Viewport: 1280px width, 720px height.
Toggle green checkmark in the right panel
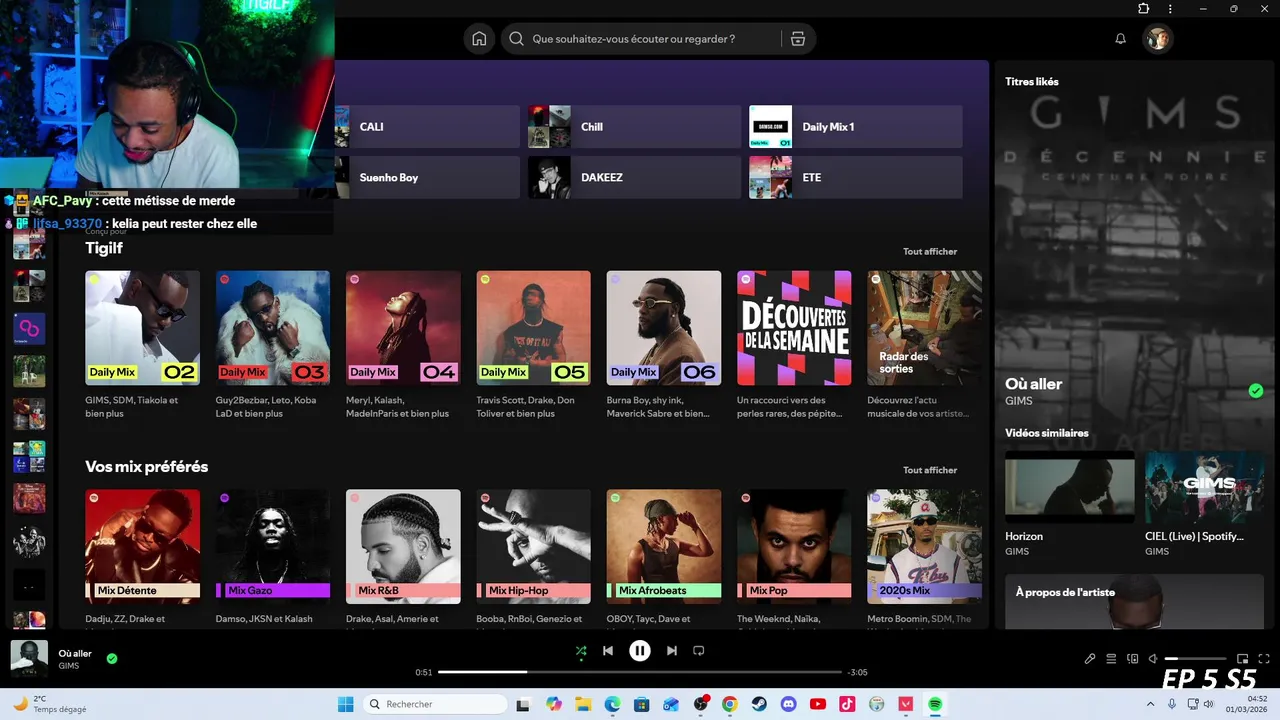click(x=1256, y=391)
